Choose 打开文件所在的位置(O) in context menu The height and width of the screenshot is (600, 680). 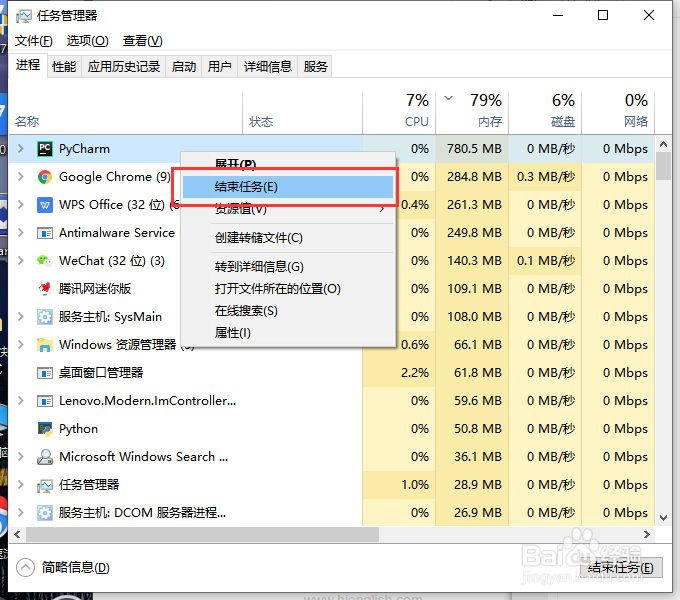click(288, 289)
